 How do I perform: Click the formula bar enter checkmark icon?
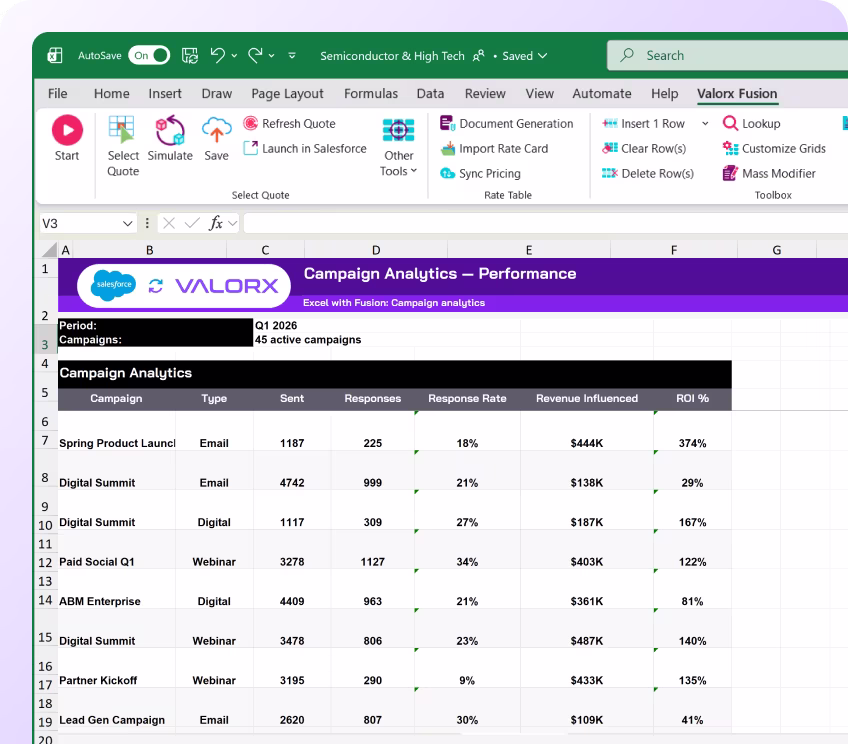click(192, 223)
